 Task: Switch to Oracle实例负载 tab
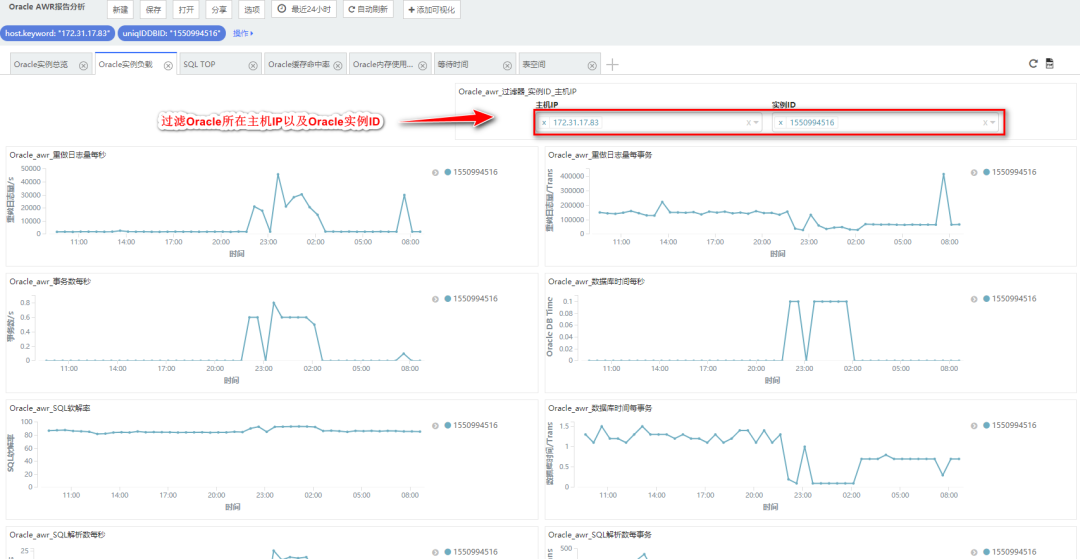tap(125, 65)
